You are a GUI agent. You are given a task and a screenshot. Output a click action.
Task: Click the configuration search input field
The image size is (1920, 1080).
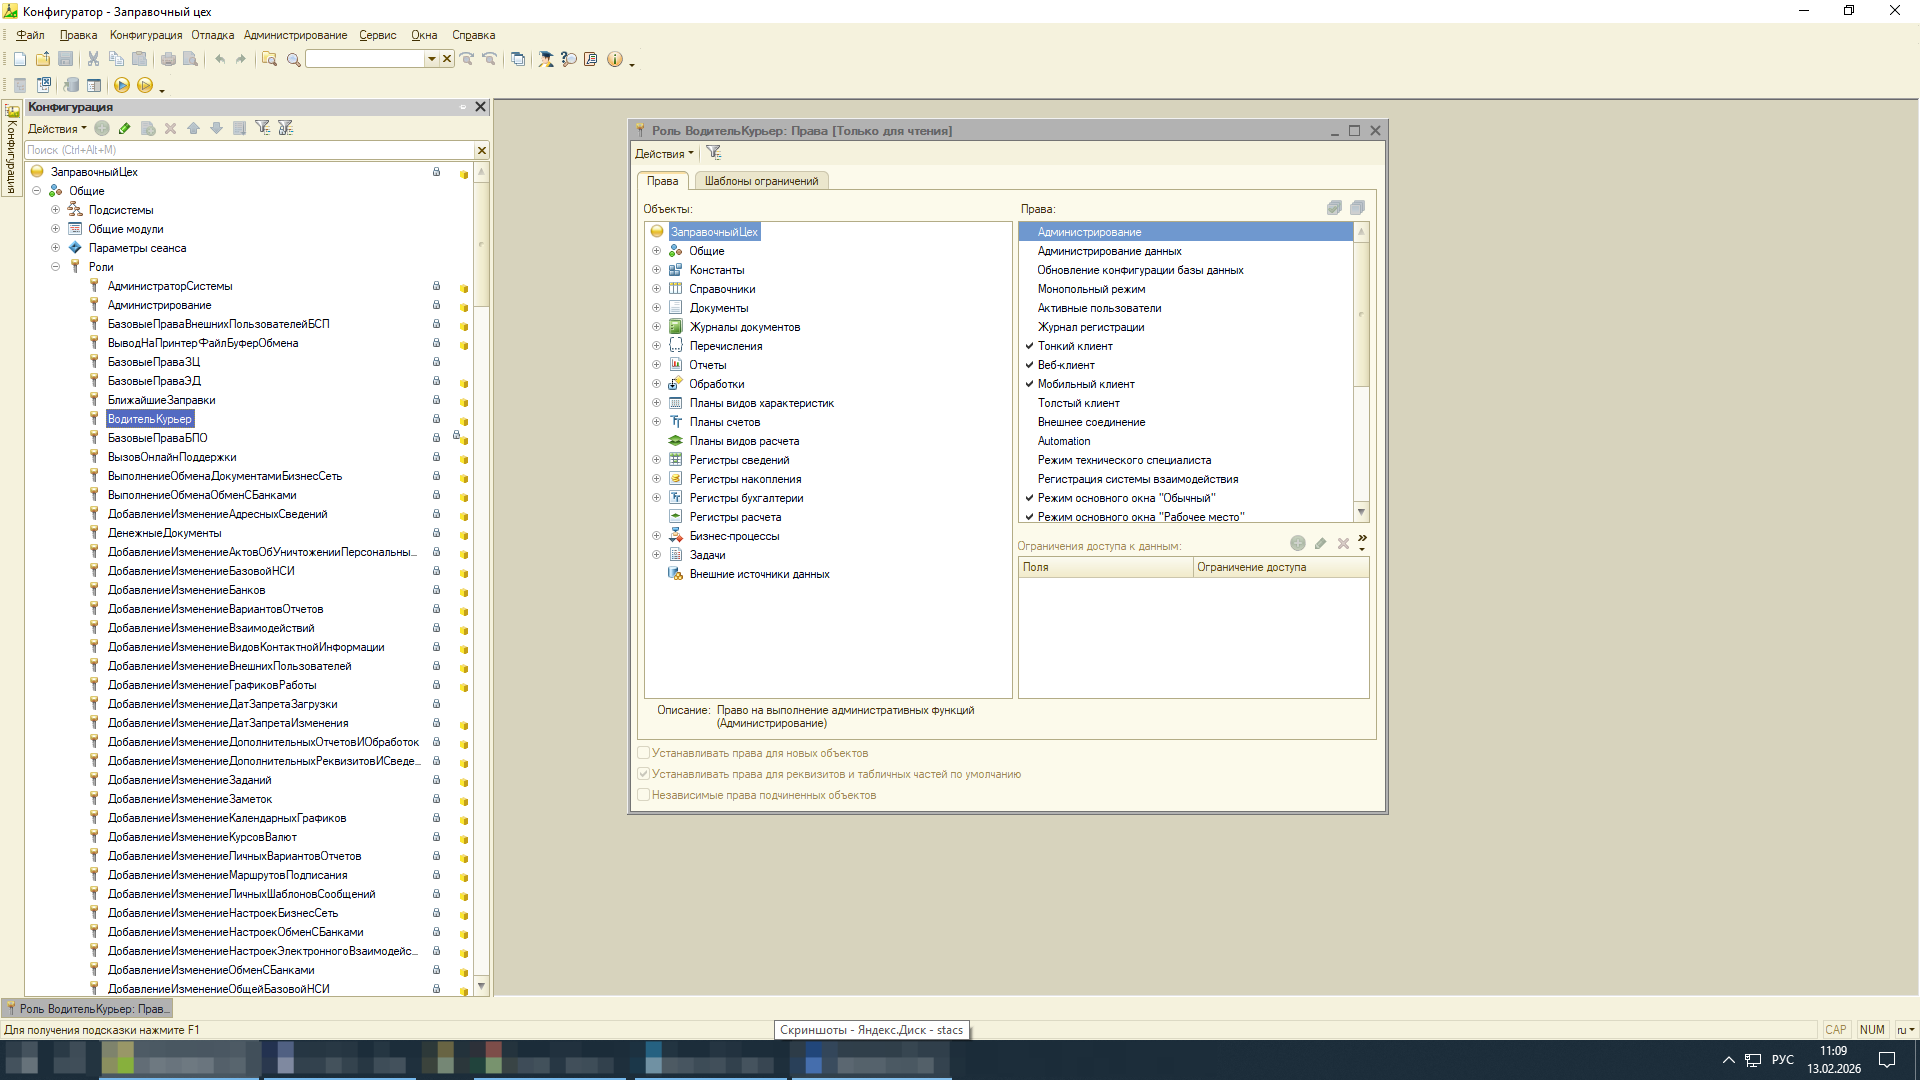tap(248, 150)
